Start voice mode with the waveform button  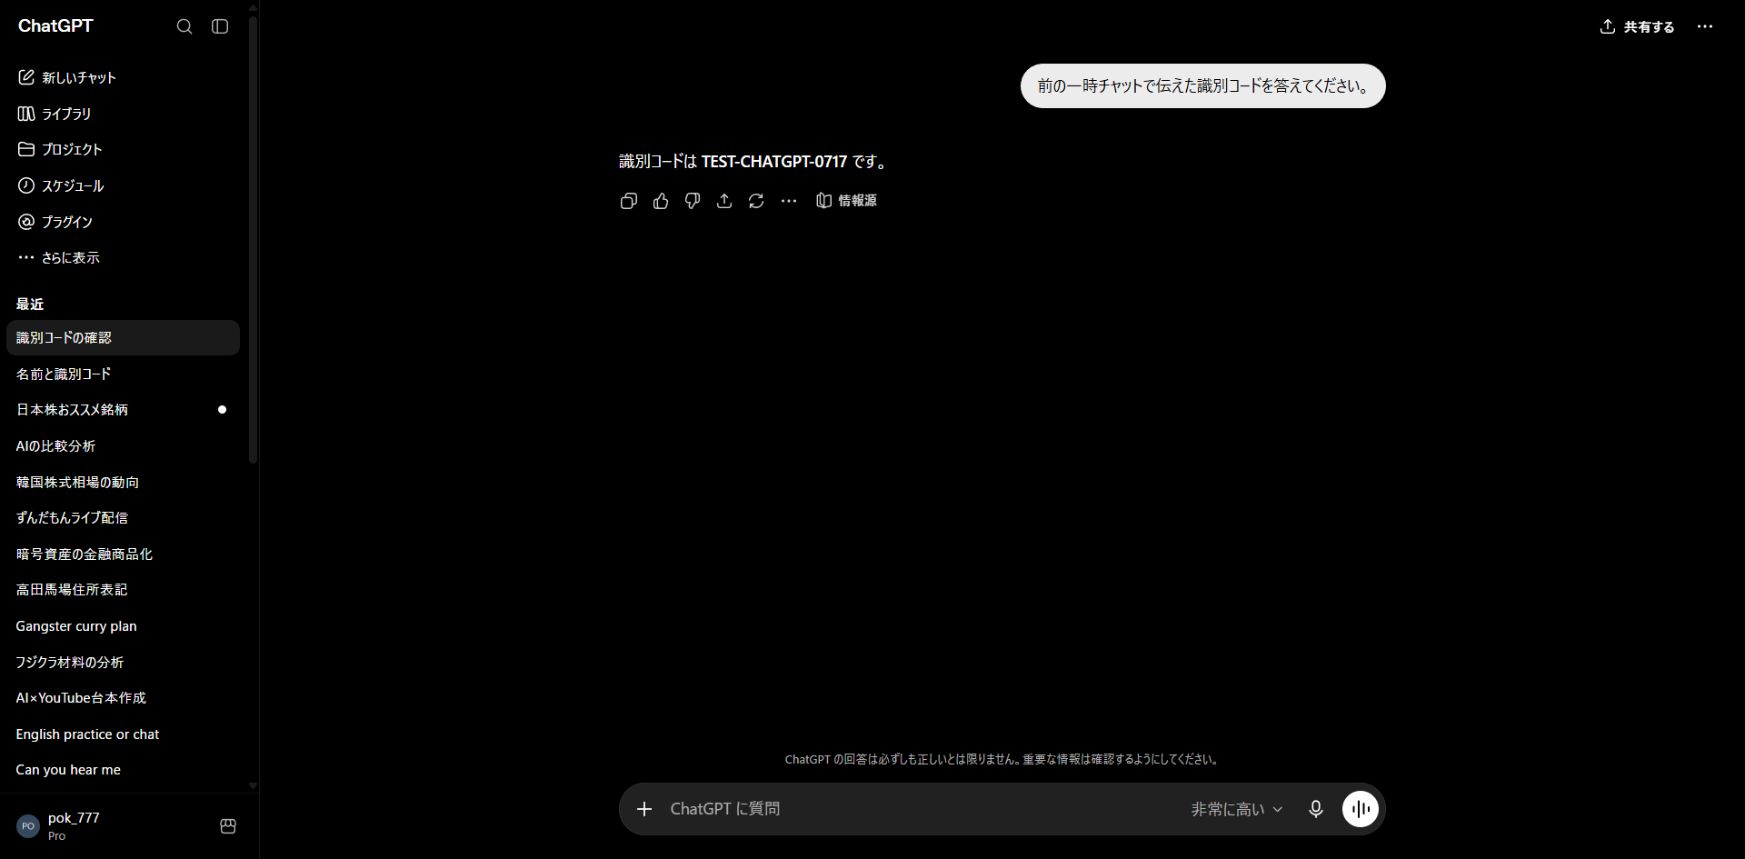1360,809
